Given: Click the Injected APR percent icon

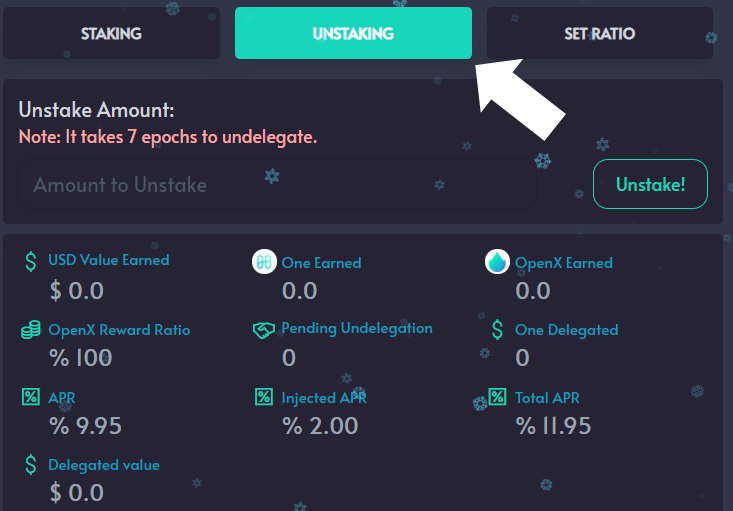Looking at the screenshot, I should pos(264,397).
